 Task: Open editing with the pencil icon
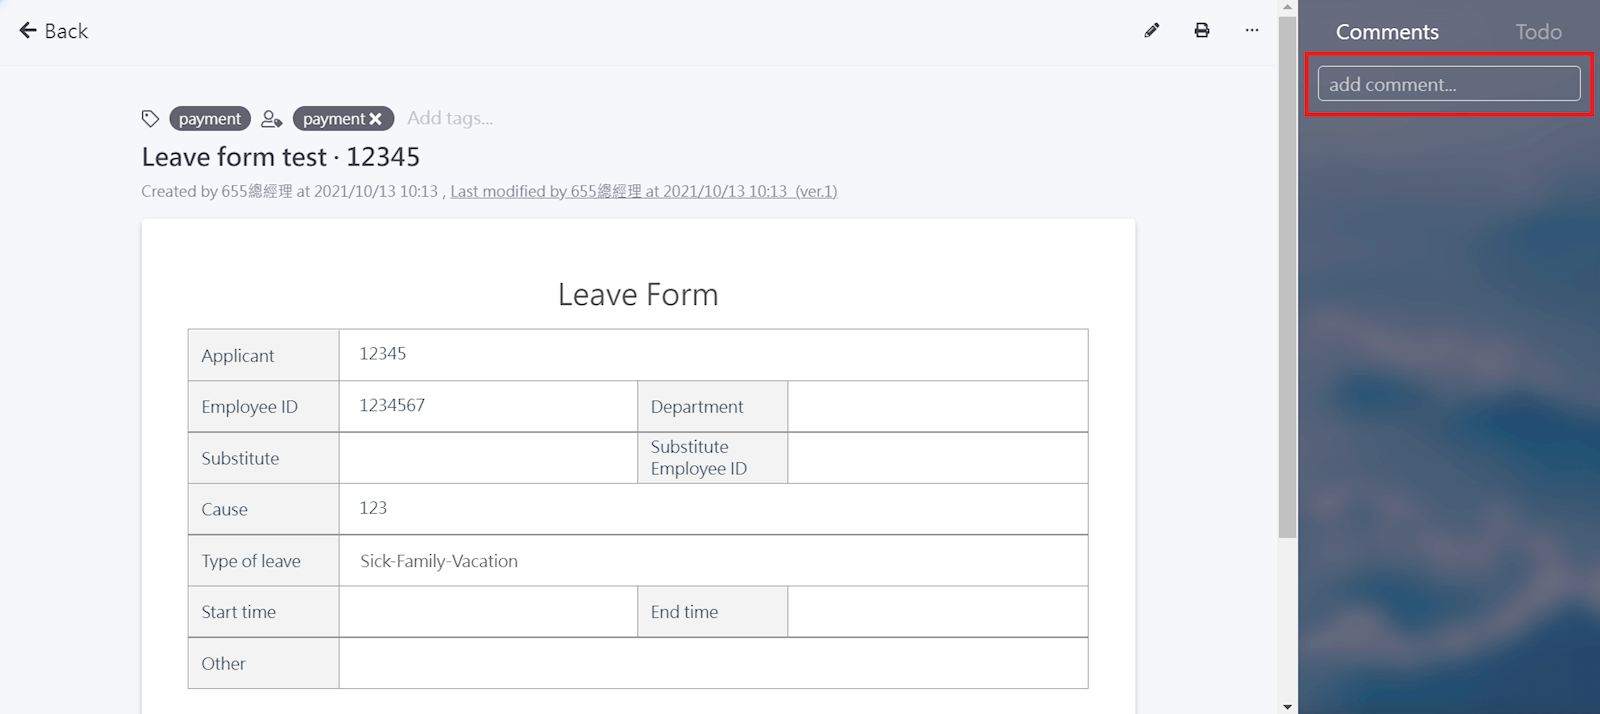point(1152,31)
